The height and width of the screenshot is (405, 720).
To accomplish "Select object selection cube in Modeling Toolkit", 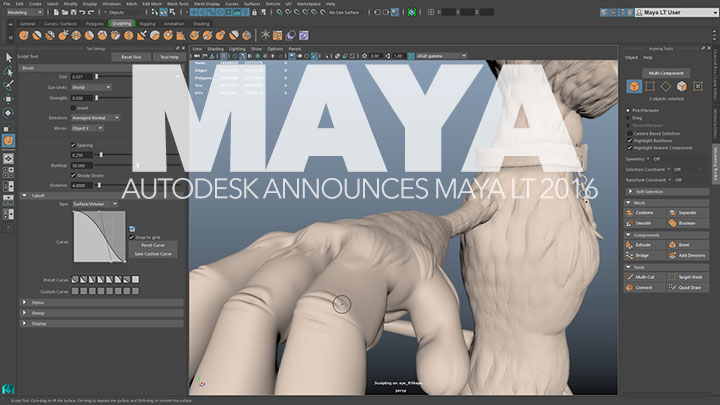I will (634, 86).
